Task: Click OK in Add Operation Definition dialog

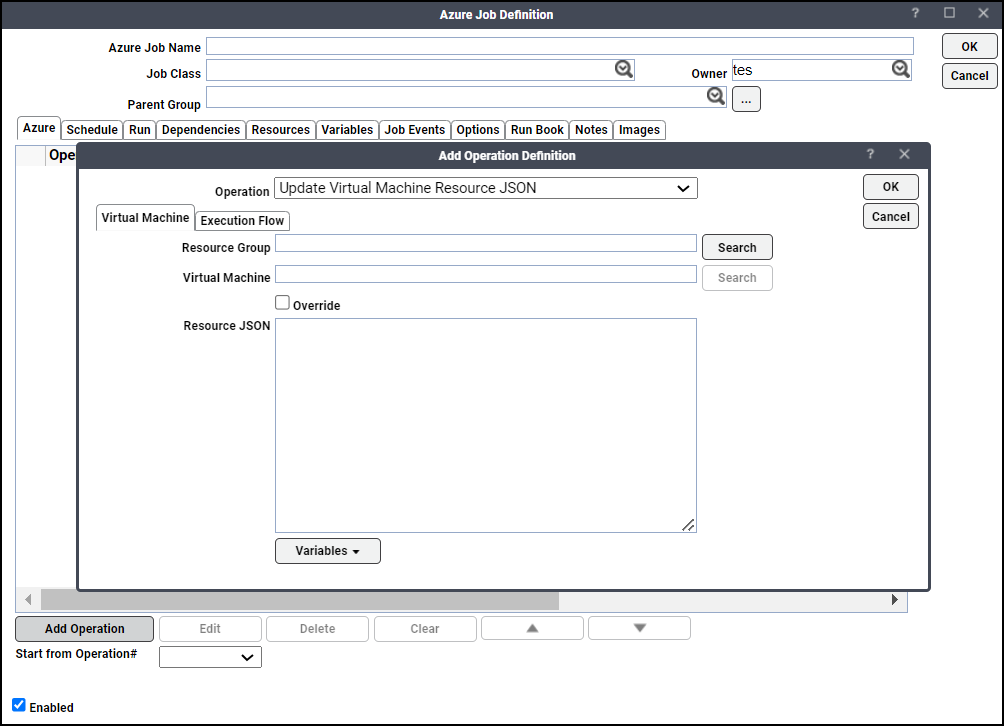Action: [891, 187]
